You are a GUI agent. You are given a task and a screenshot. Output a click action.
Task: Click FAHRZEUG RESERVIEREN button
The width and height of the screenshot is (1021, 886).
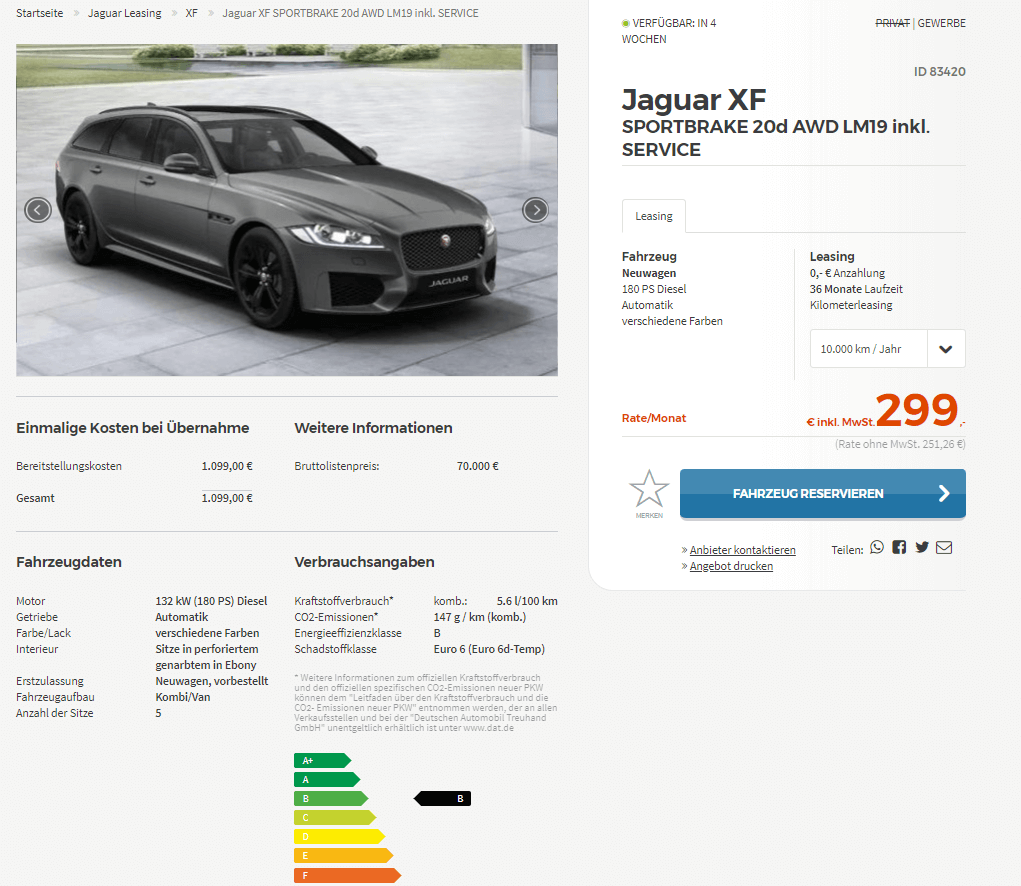[x=822, y=493]
